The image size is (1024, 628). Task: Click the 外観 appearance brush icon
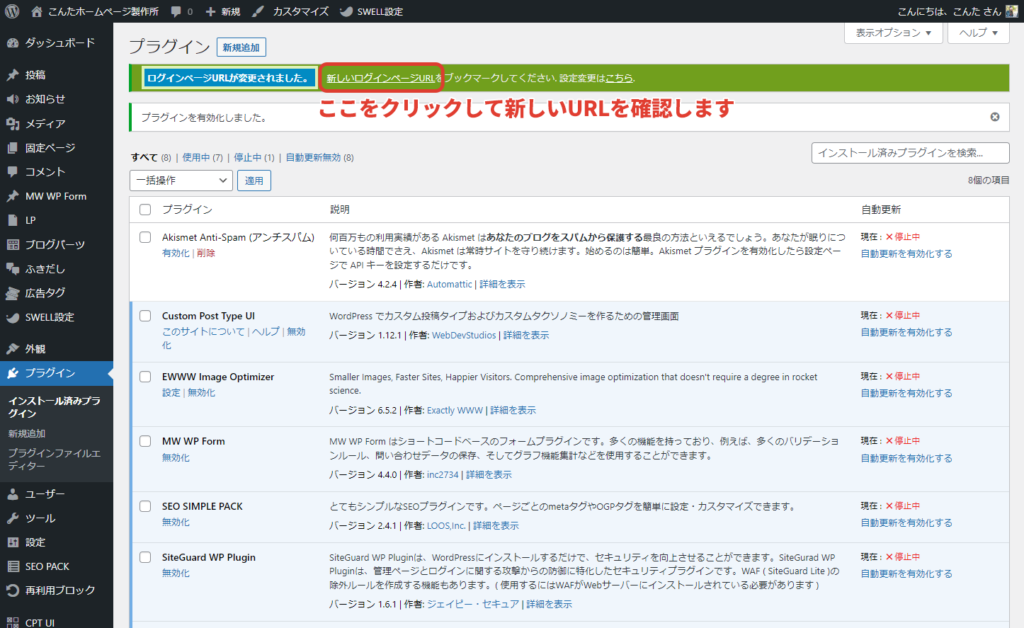(12, 349)
